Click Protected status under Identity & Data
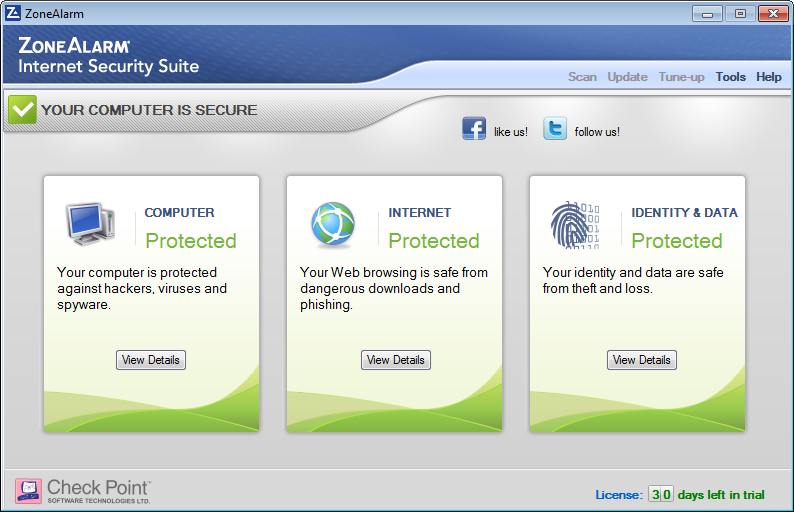 coord(677,241)
